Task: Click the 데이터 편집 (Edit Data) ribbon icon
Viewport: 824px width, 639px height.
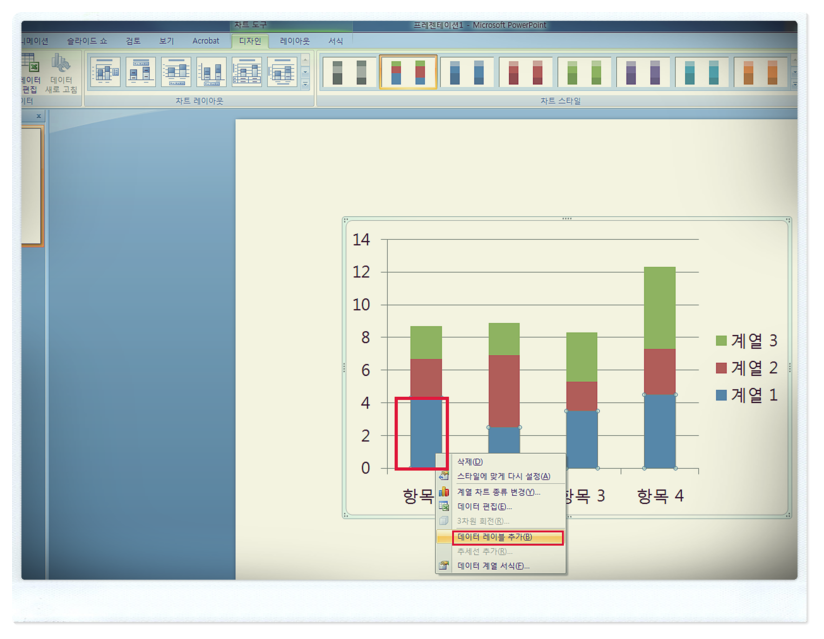Action: coord(30,68)
